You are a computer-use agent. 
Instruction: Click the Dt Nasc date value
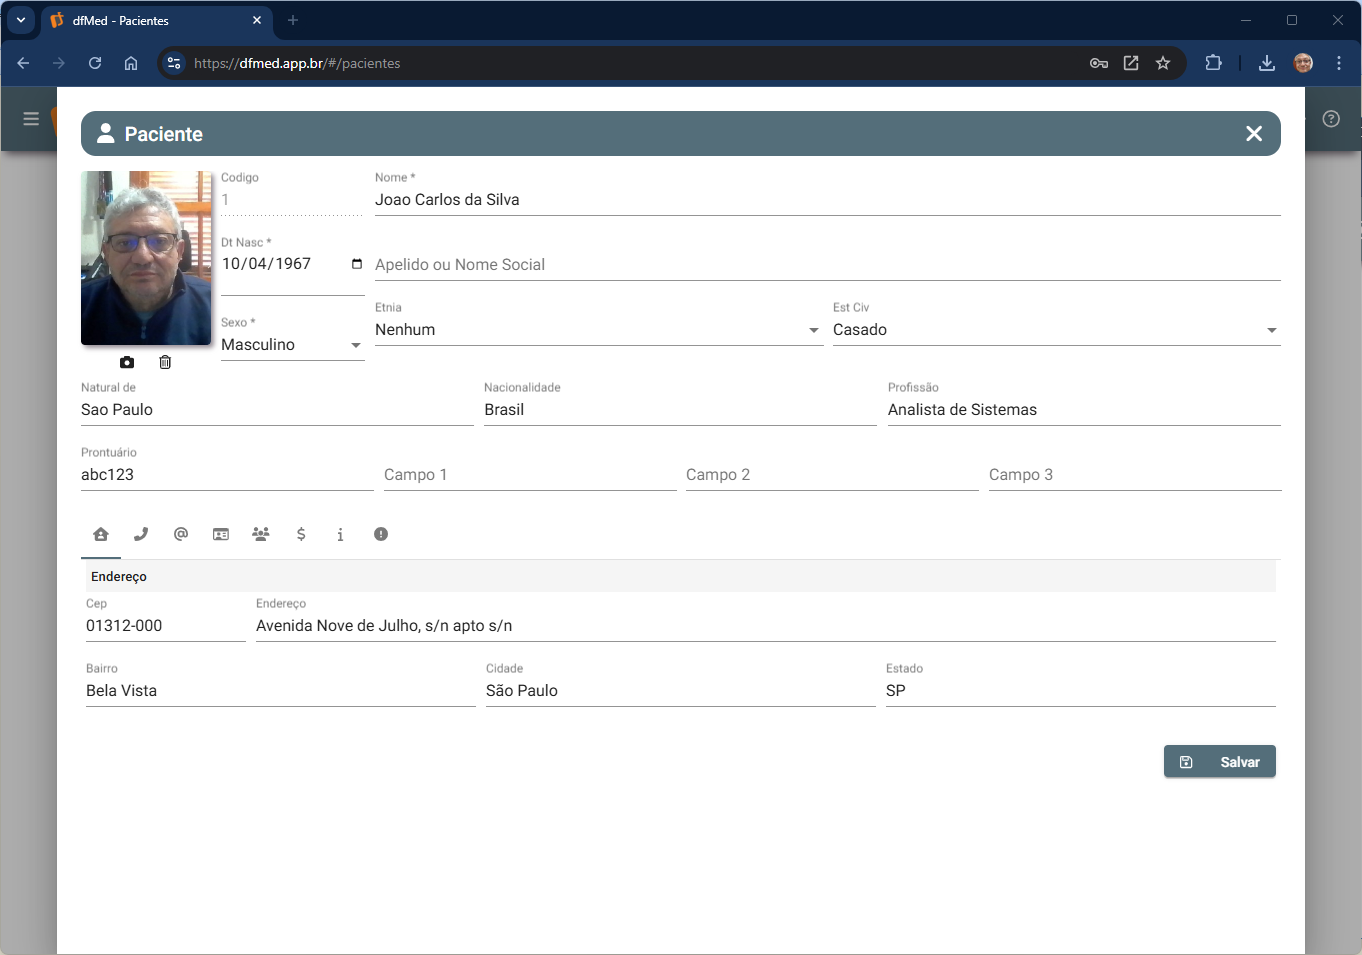266,264
